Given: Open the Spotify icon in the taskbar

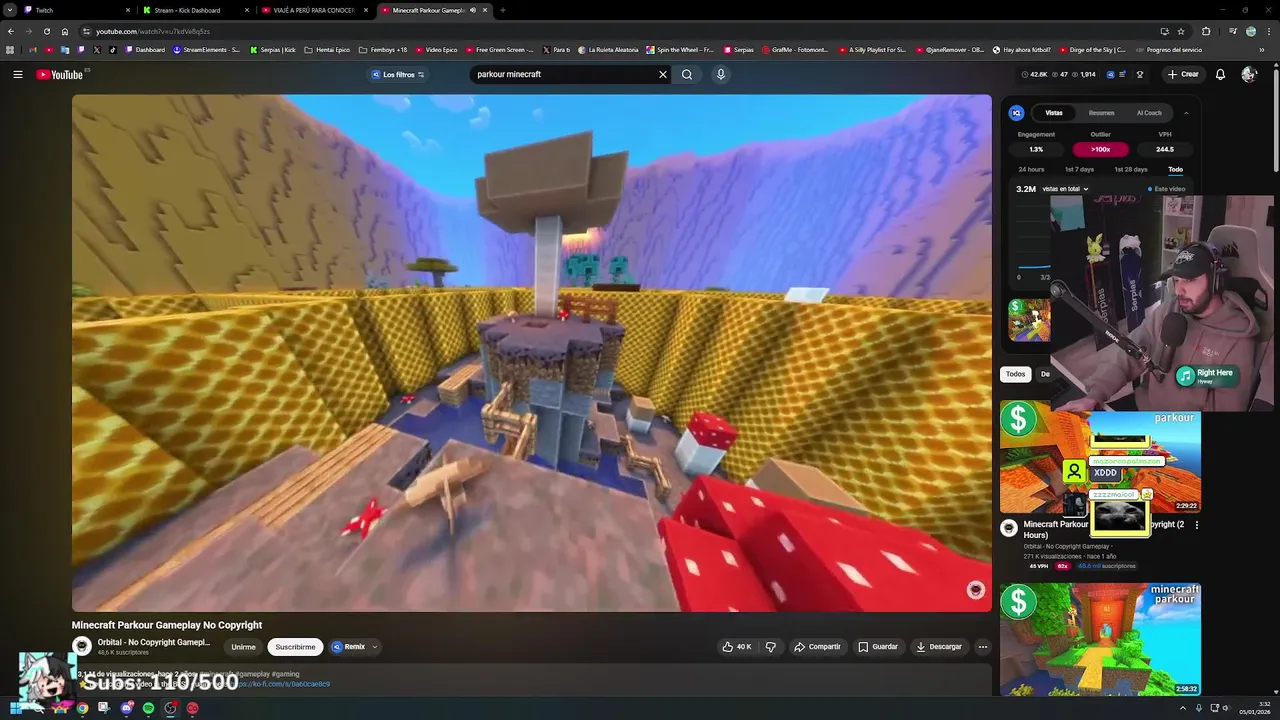Looking at the screenshot, I should coord(148,708).
